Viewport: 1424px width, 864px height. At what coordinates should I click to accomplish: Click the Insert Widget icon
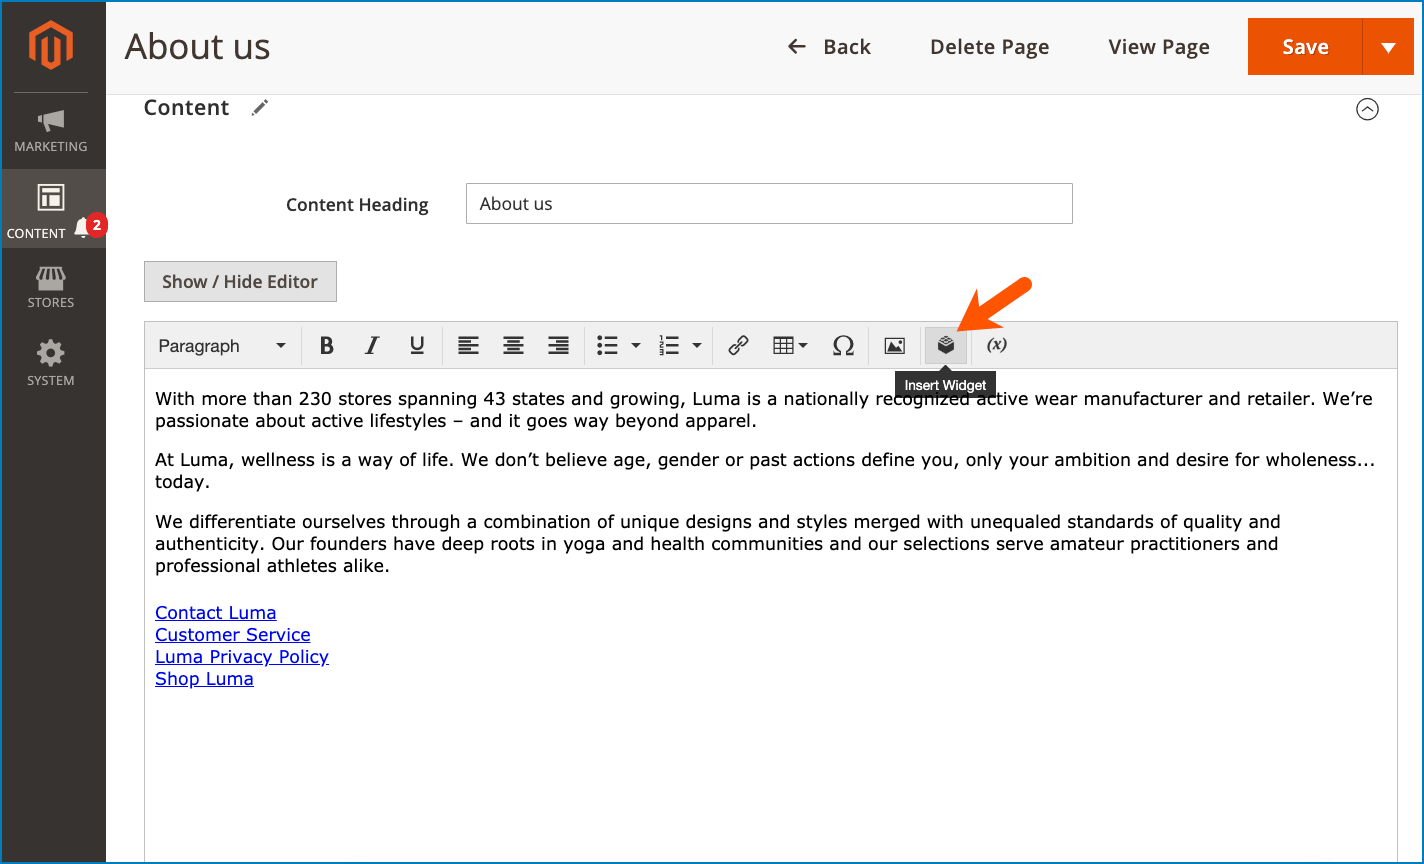[x=945, y=345]
